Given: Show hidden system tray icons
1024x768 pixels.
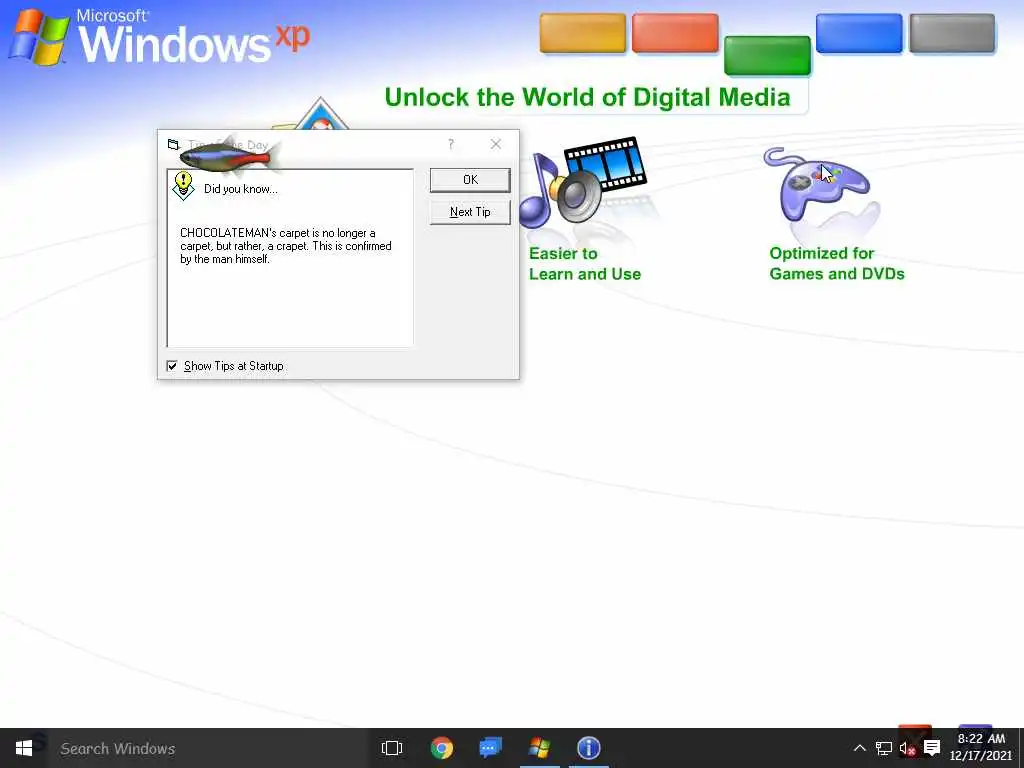Looking at the screenshot, I should (859, 748).
